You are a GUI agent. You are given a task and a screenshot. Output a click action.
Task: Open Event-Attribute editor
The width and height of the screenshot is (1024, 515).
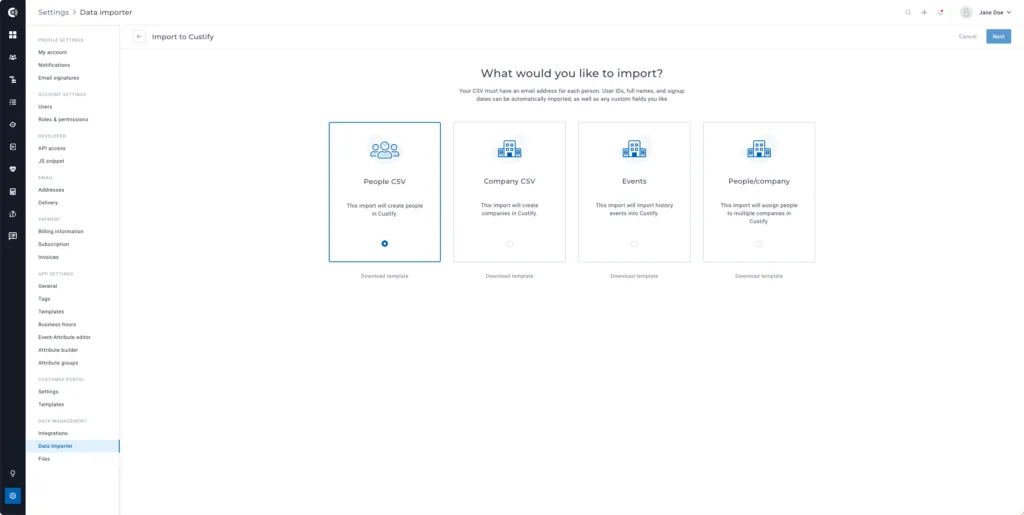tap(64, 337)
